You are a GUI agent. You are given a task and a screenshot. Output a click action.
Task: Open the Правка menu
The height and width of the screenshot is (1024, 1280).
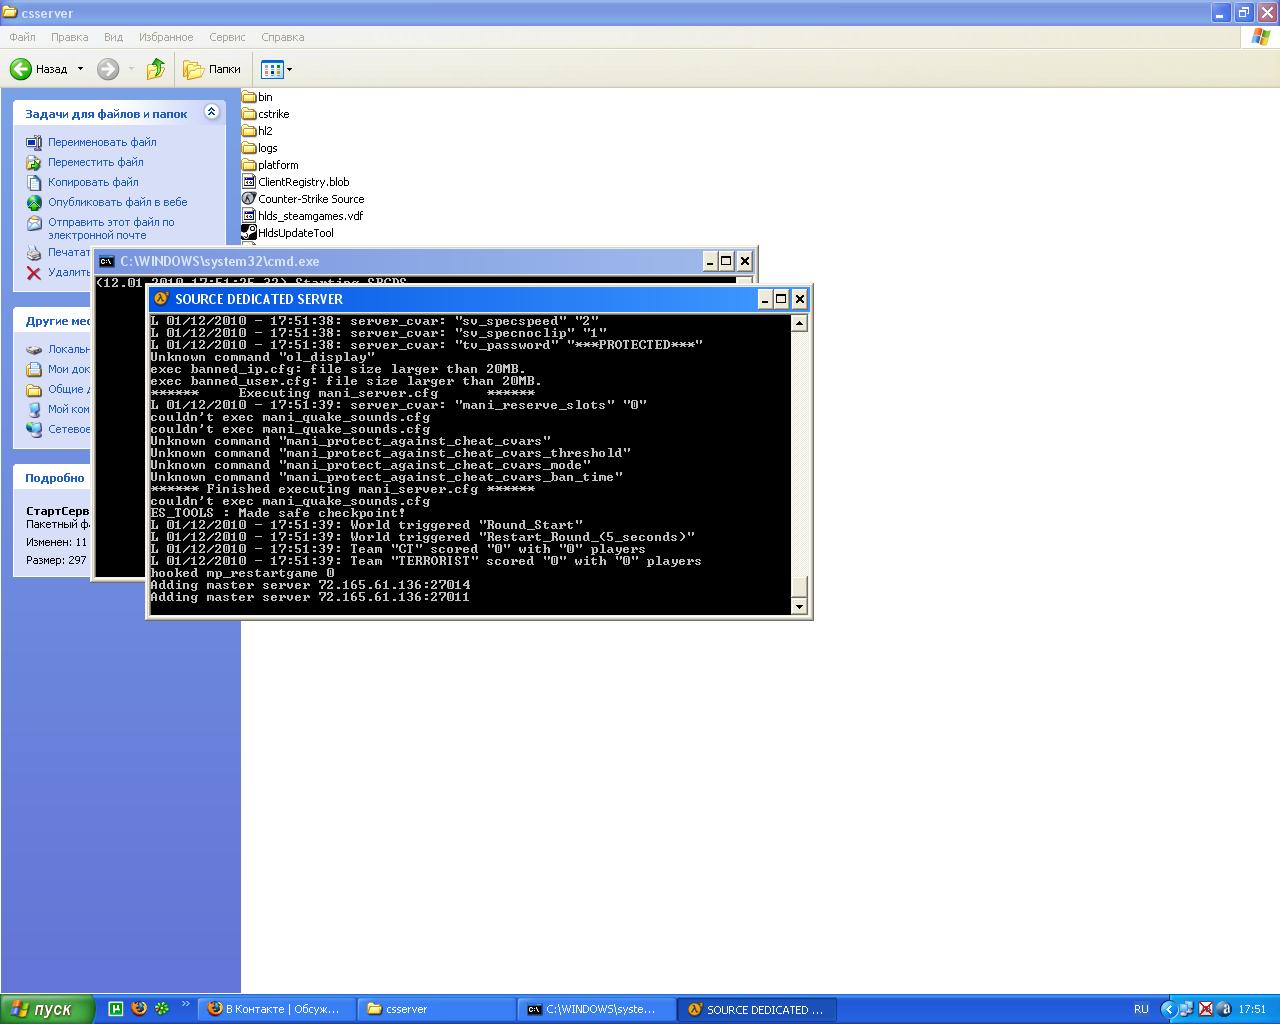(69, 37)
